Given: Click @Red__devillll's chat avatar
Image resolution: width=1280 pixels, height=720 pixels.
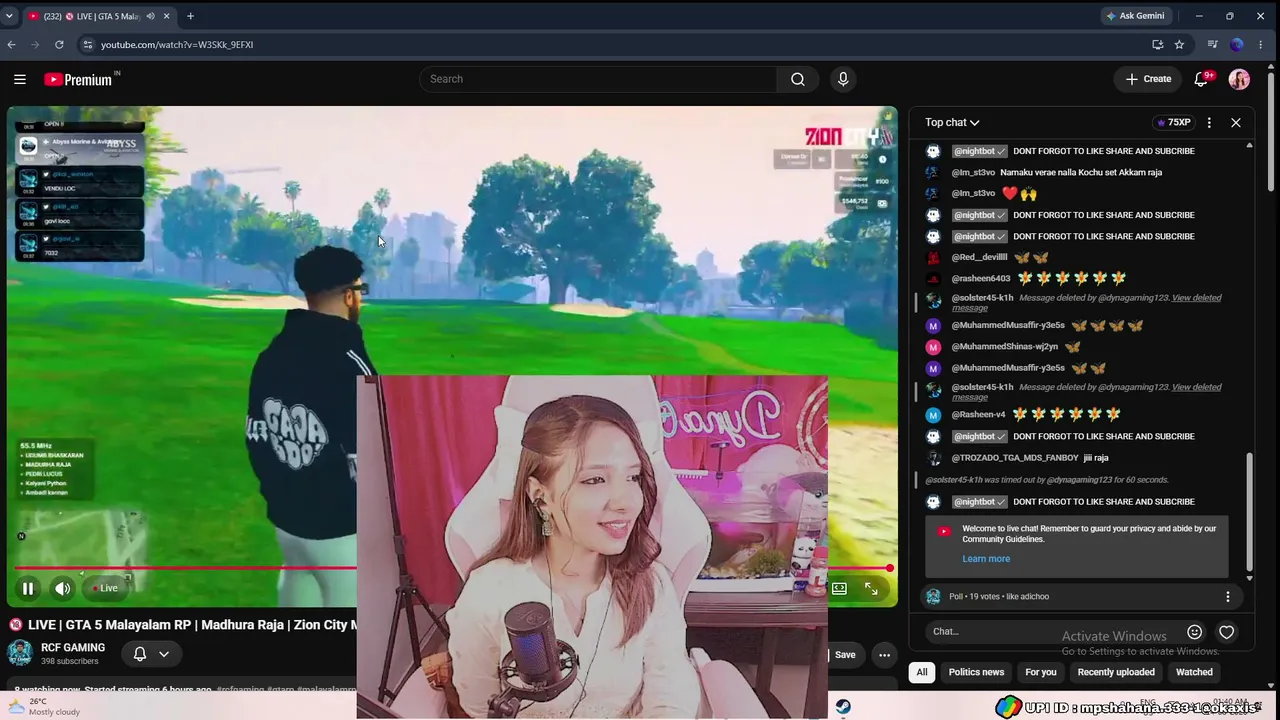Looking at the screenshot, I should 933,257.
